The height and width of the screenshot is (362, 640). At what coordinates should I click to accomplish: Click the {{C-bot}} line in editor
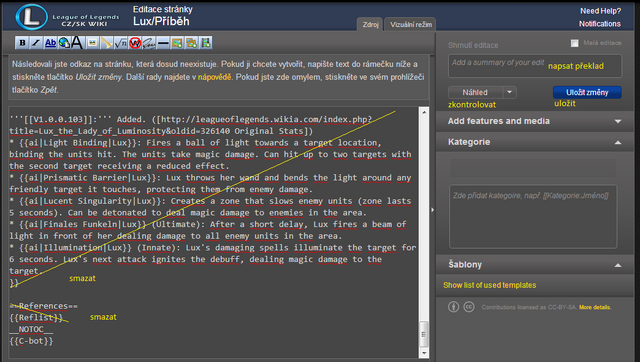click(x=31, y=341)
